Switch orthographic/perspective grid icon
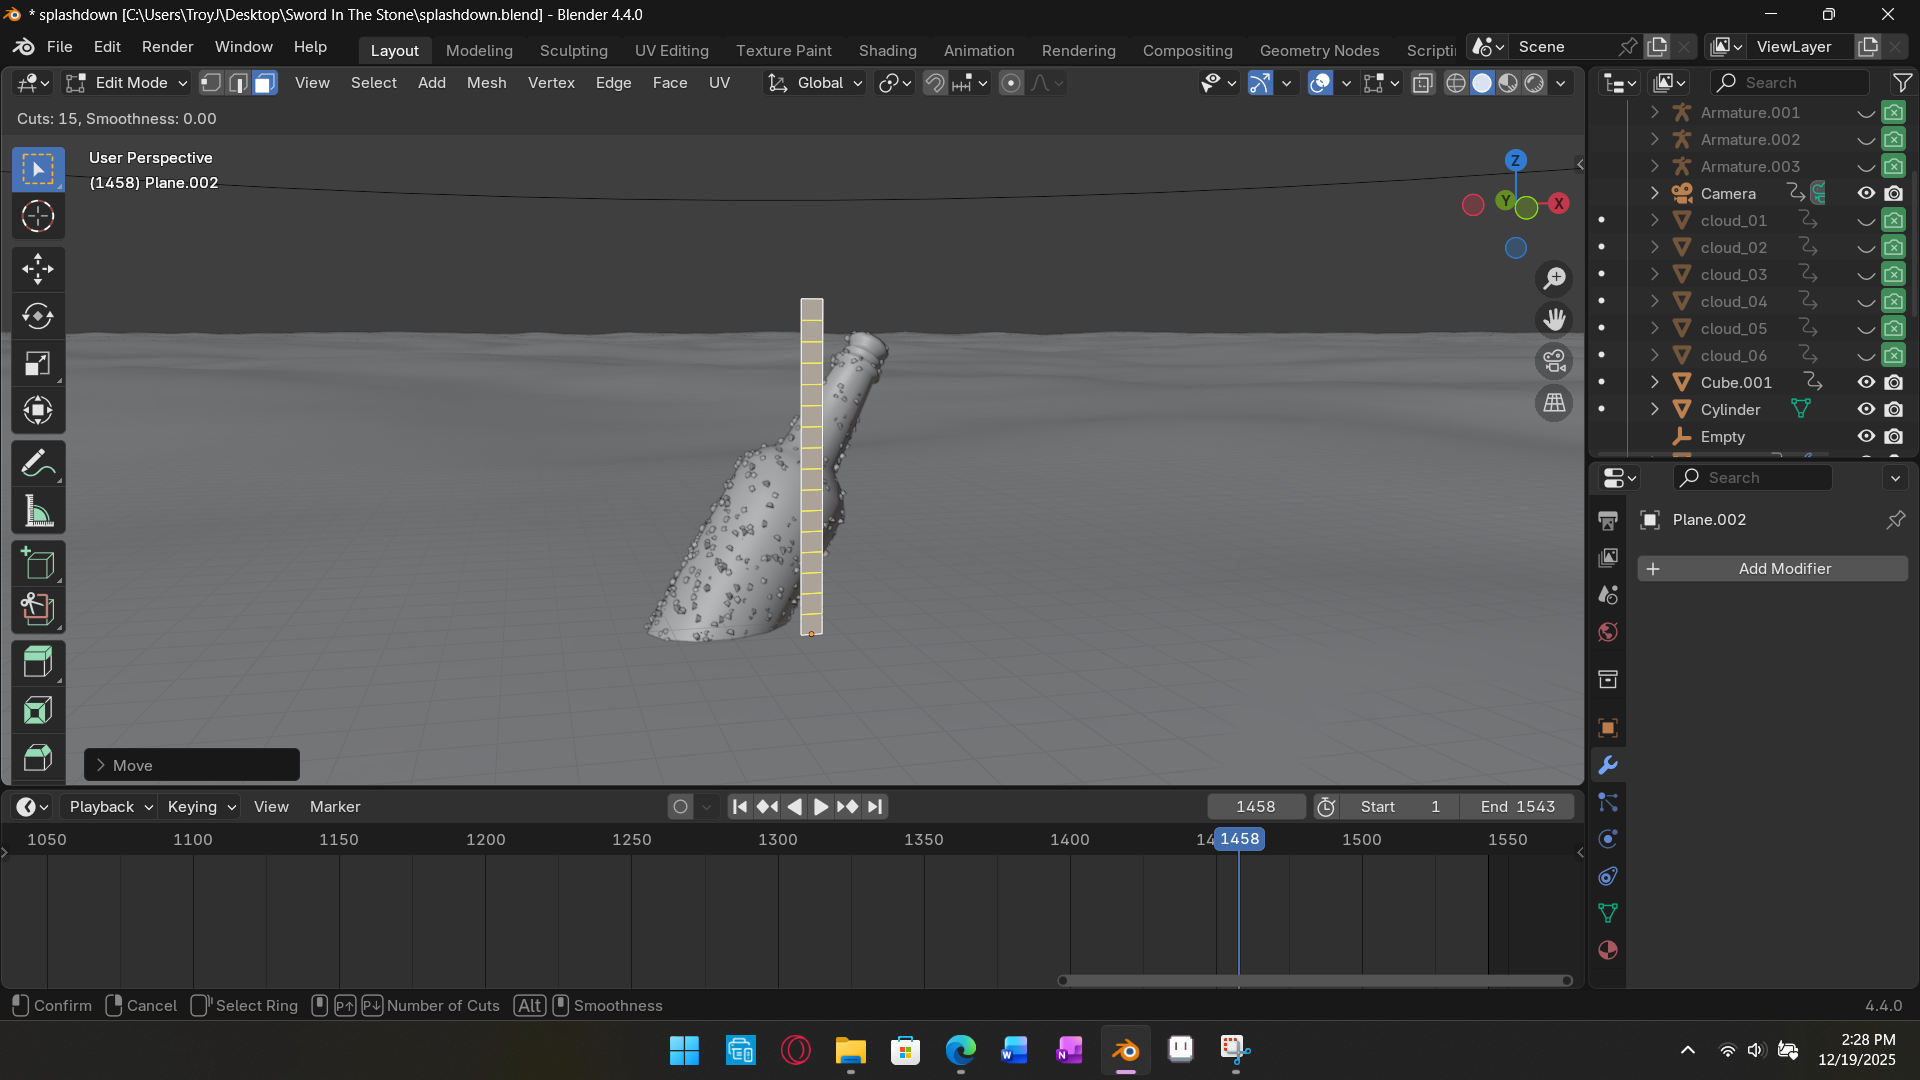Image resolution: width=1920 pixels, height=1080 pixels. 1554,403
